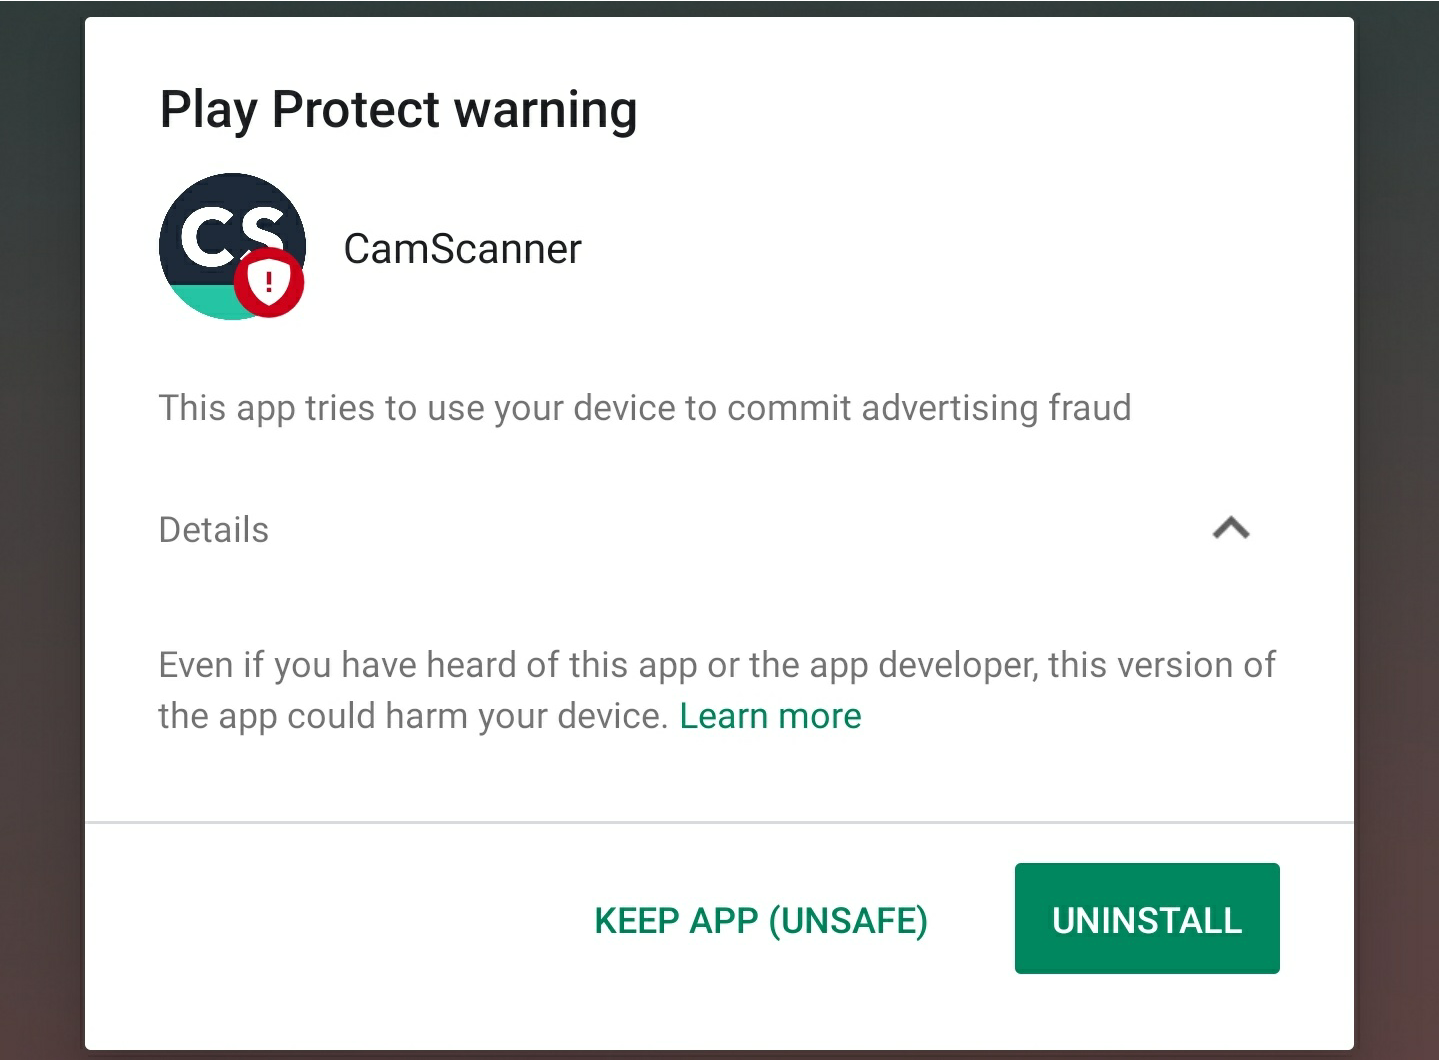Dismiss by tapping dimmed area left of dialog

(x=42, y=530)
